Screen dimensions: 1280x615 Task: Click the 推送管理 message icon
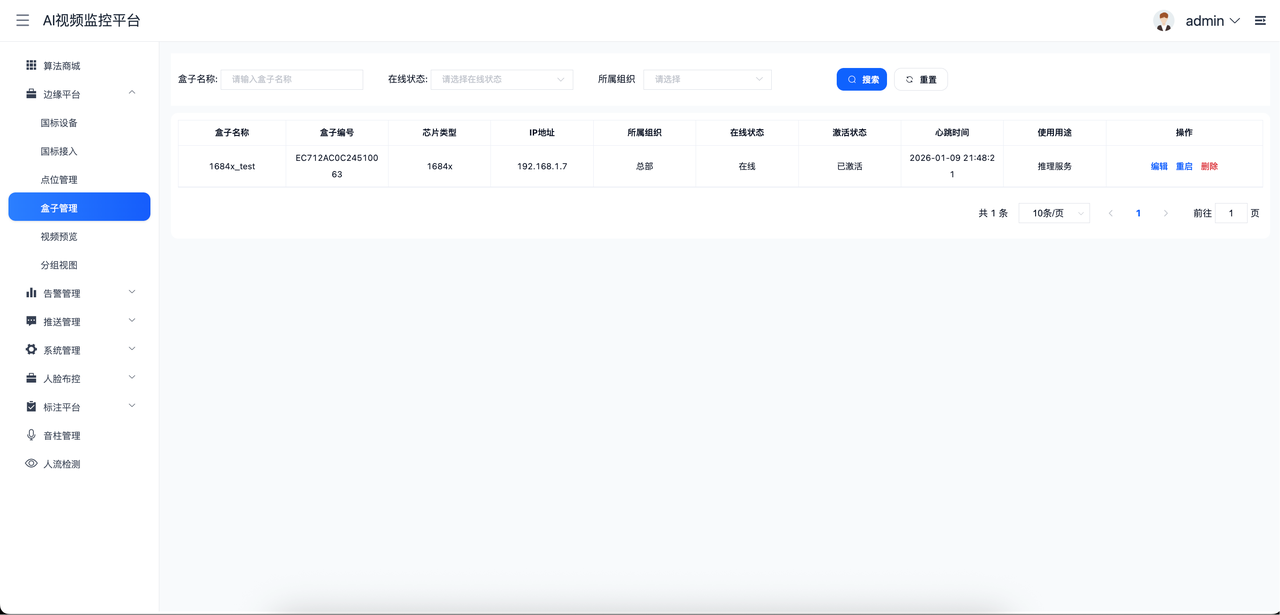coord(31,321)
